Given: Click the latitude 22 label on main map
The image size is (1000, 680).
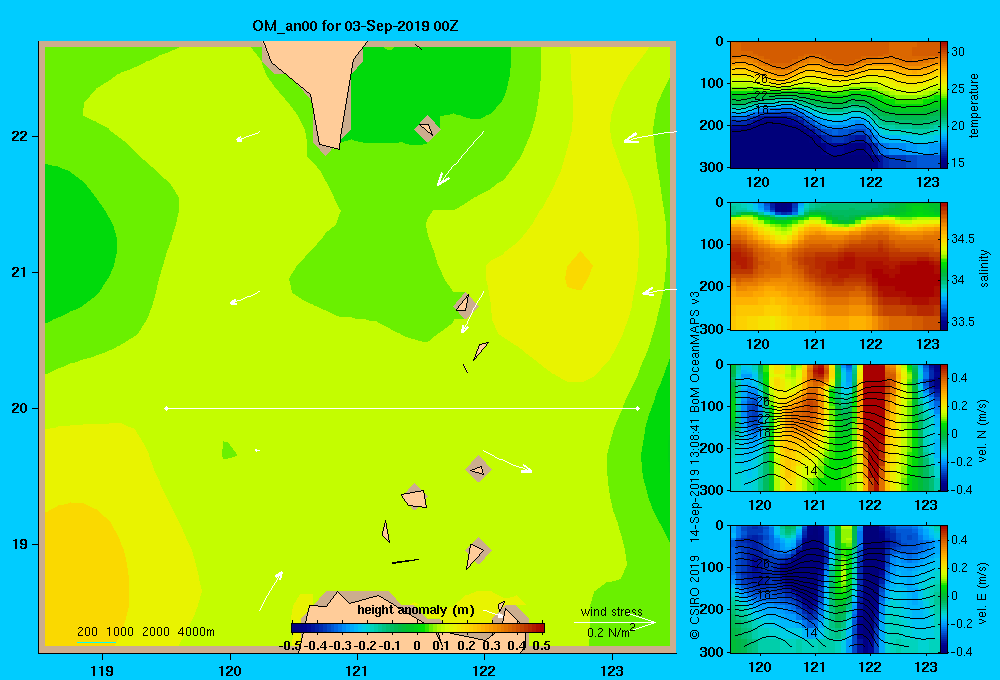Looking at the screenshot, I should coord(20,137).
